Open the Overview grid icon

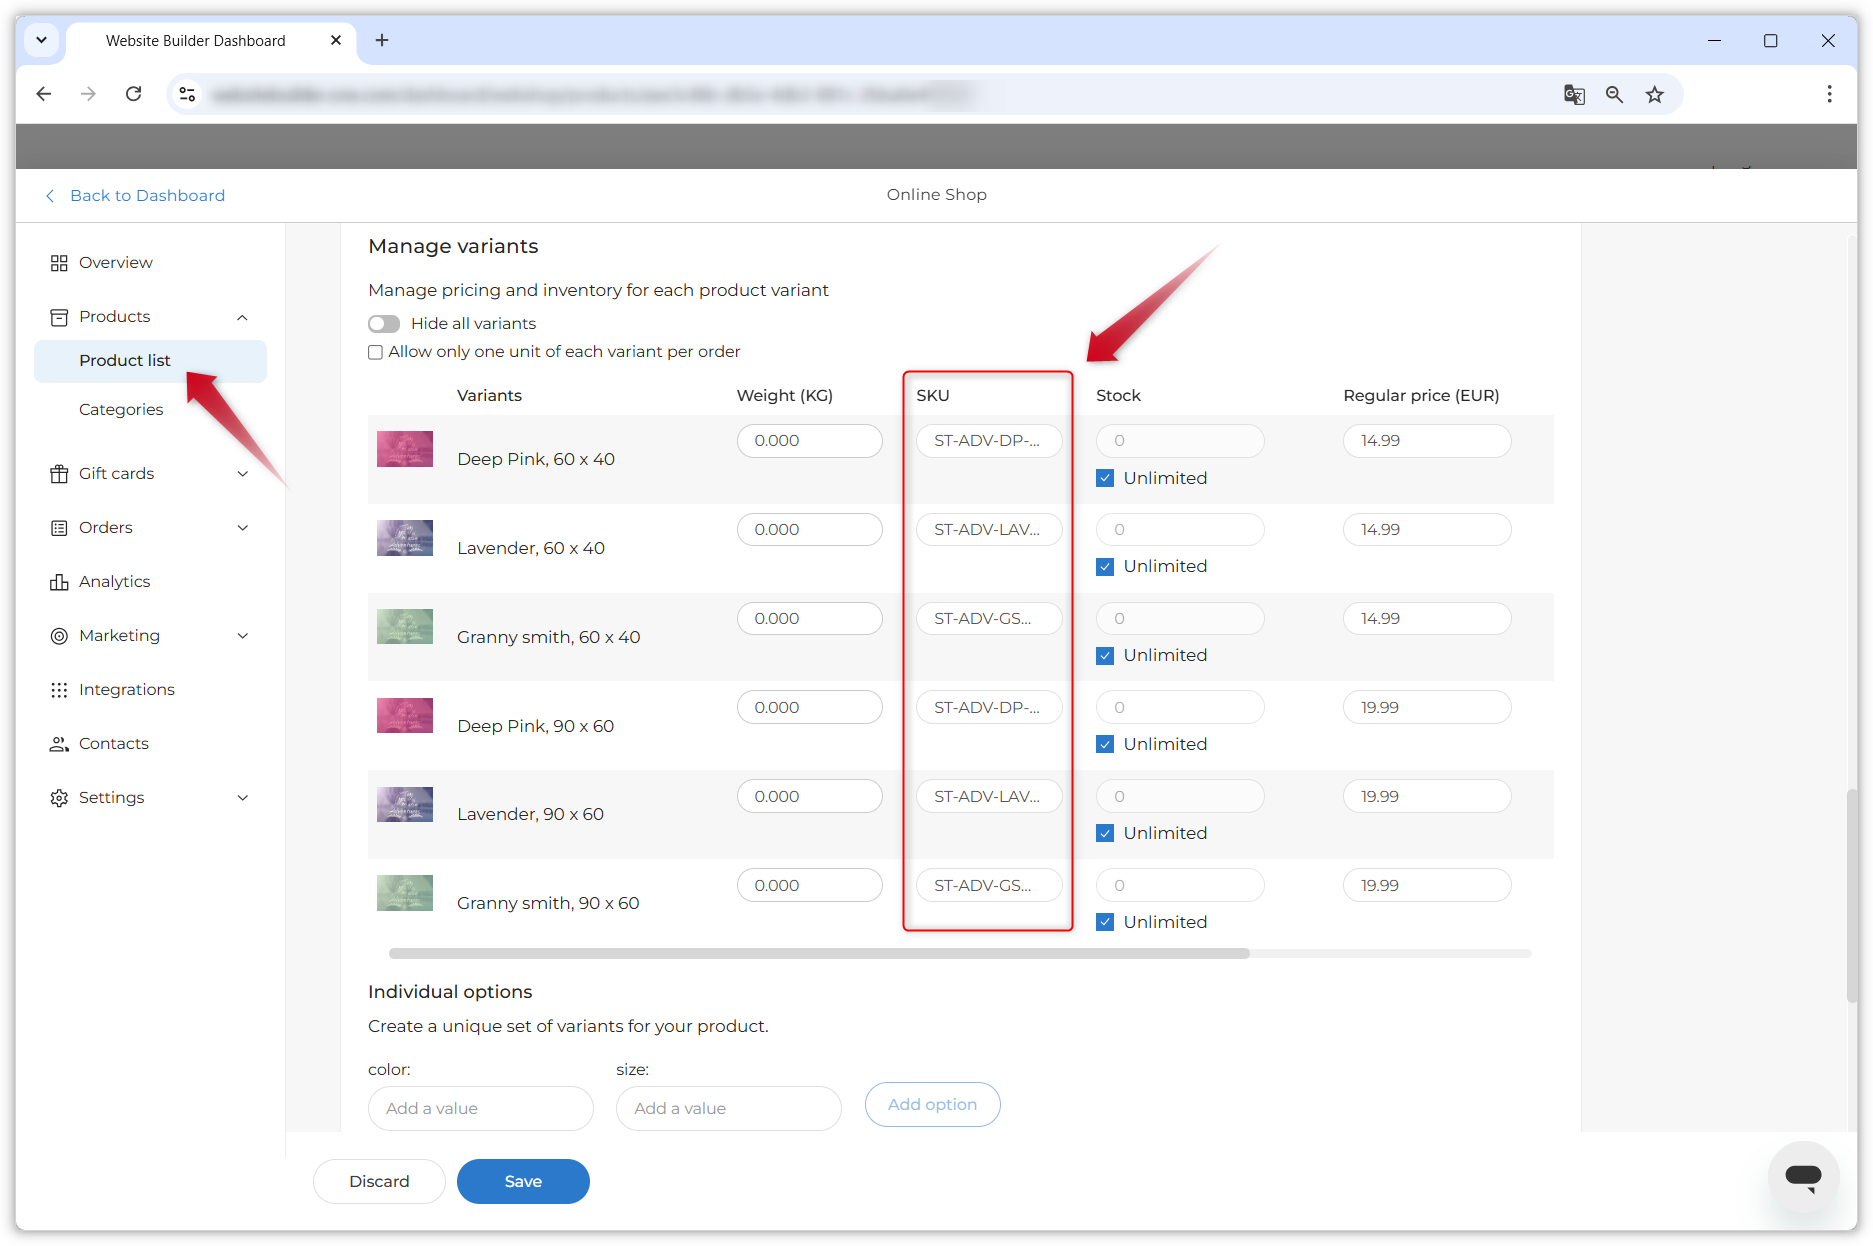59,263
